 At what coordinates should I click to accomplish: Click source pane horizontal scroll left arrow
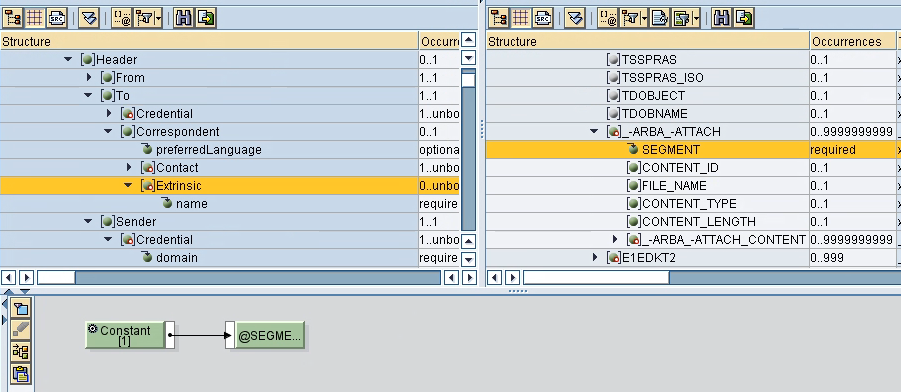click(9, 278)
